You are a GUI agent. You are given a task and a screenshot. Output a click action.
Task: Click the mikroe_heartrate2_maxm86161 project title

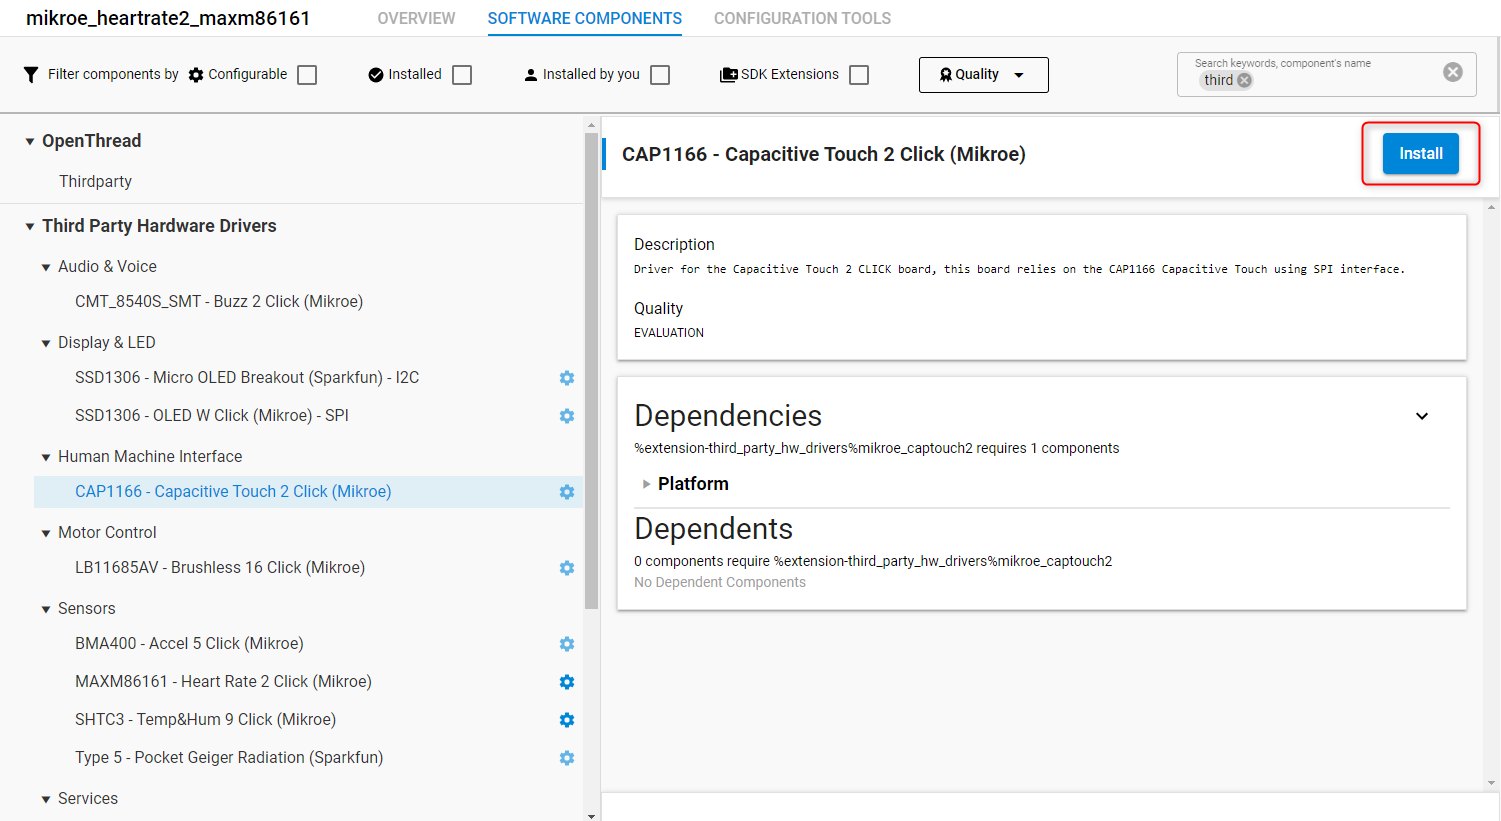click(x=168, y=18)
